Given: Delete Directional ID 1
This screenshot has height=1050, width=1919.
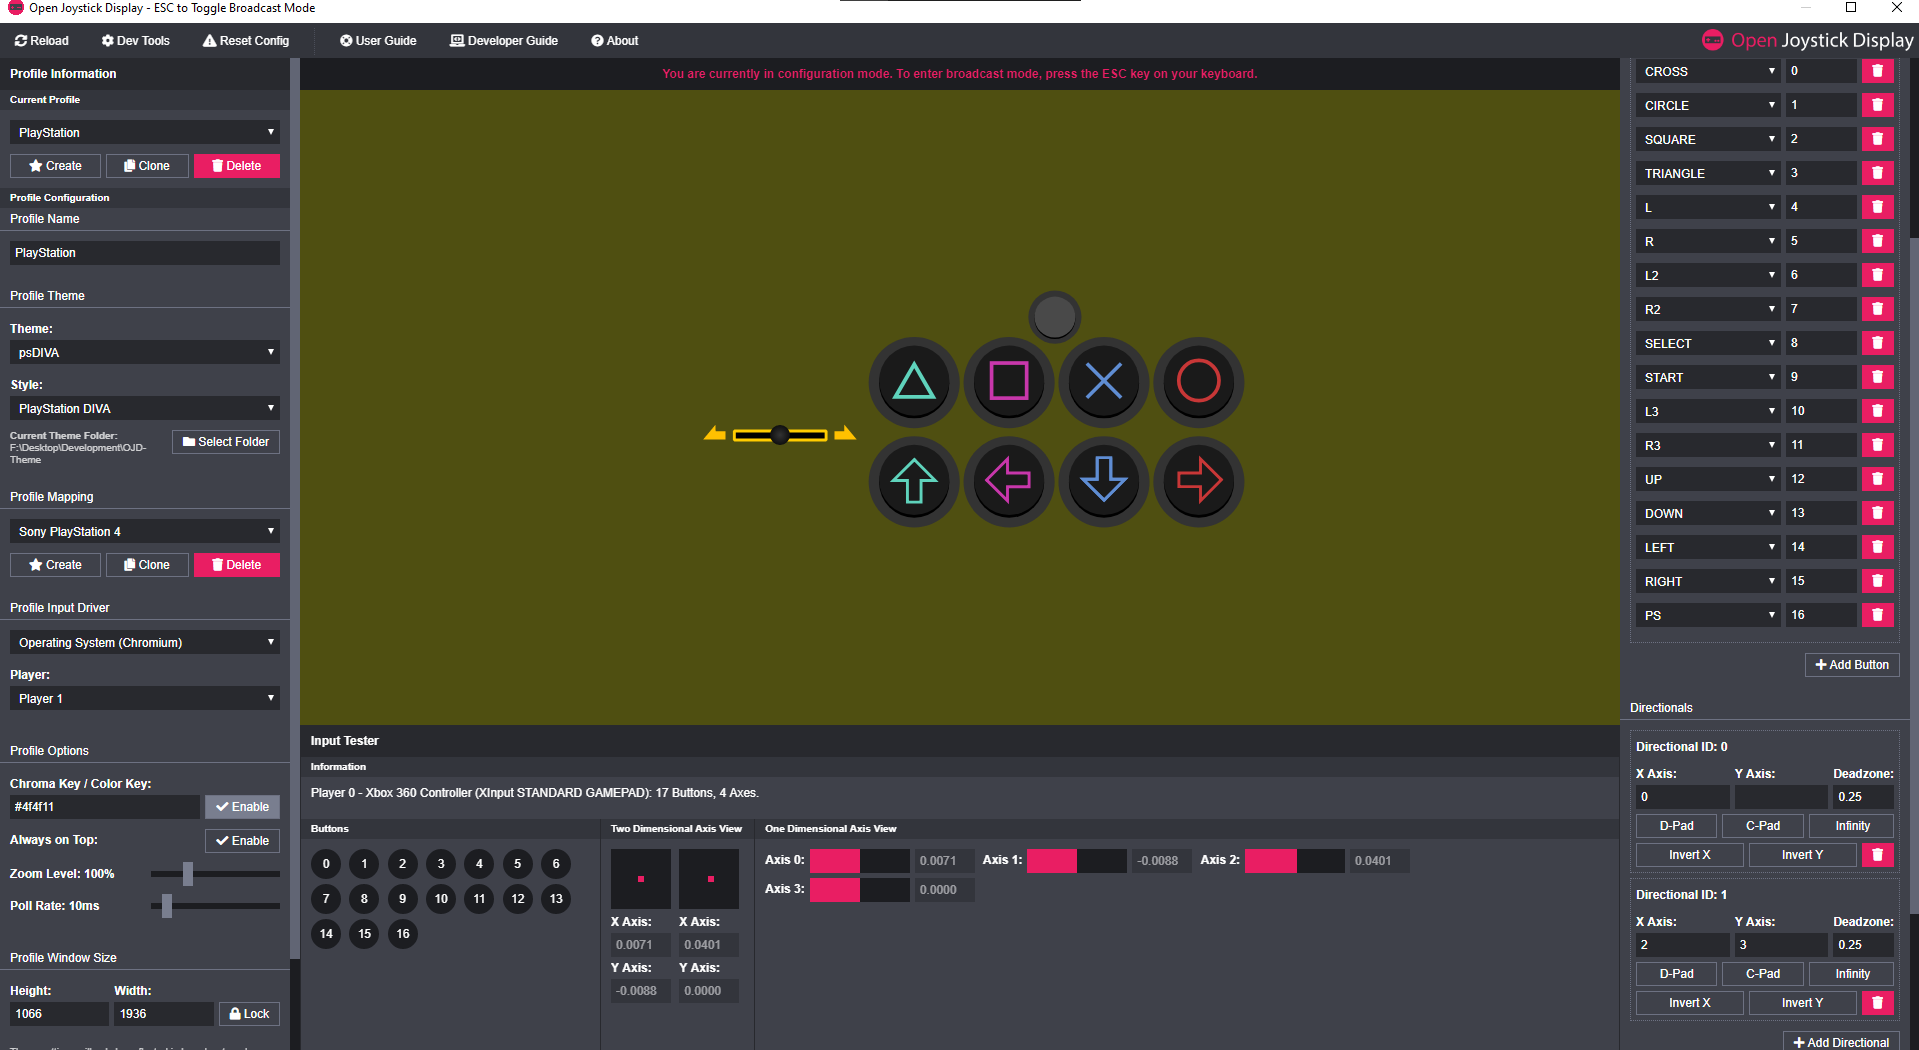Looking at the screenshot, I should [1877, 1003].
